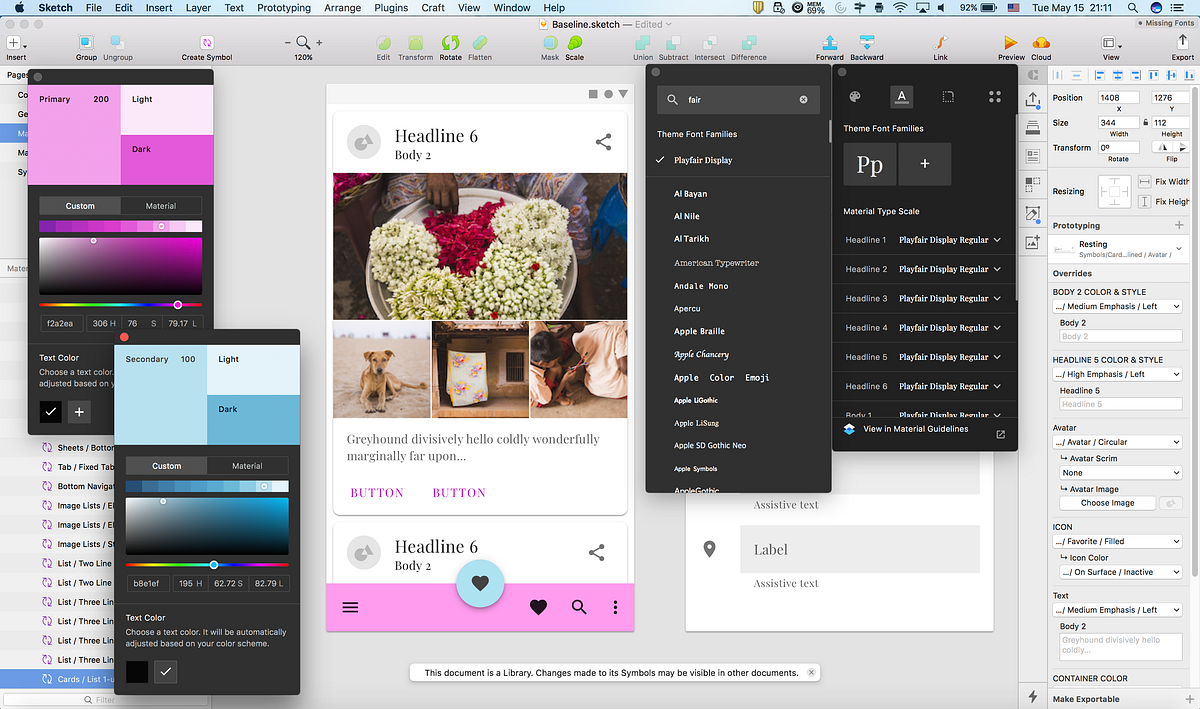Select checked text color swatch in Secondary panel
1200x709 pixels.
point(165,672)
